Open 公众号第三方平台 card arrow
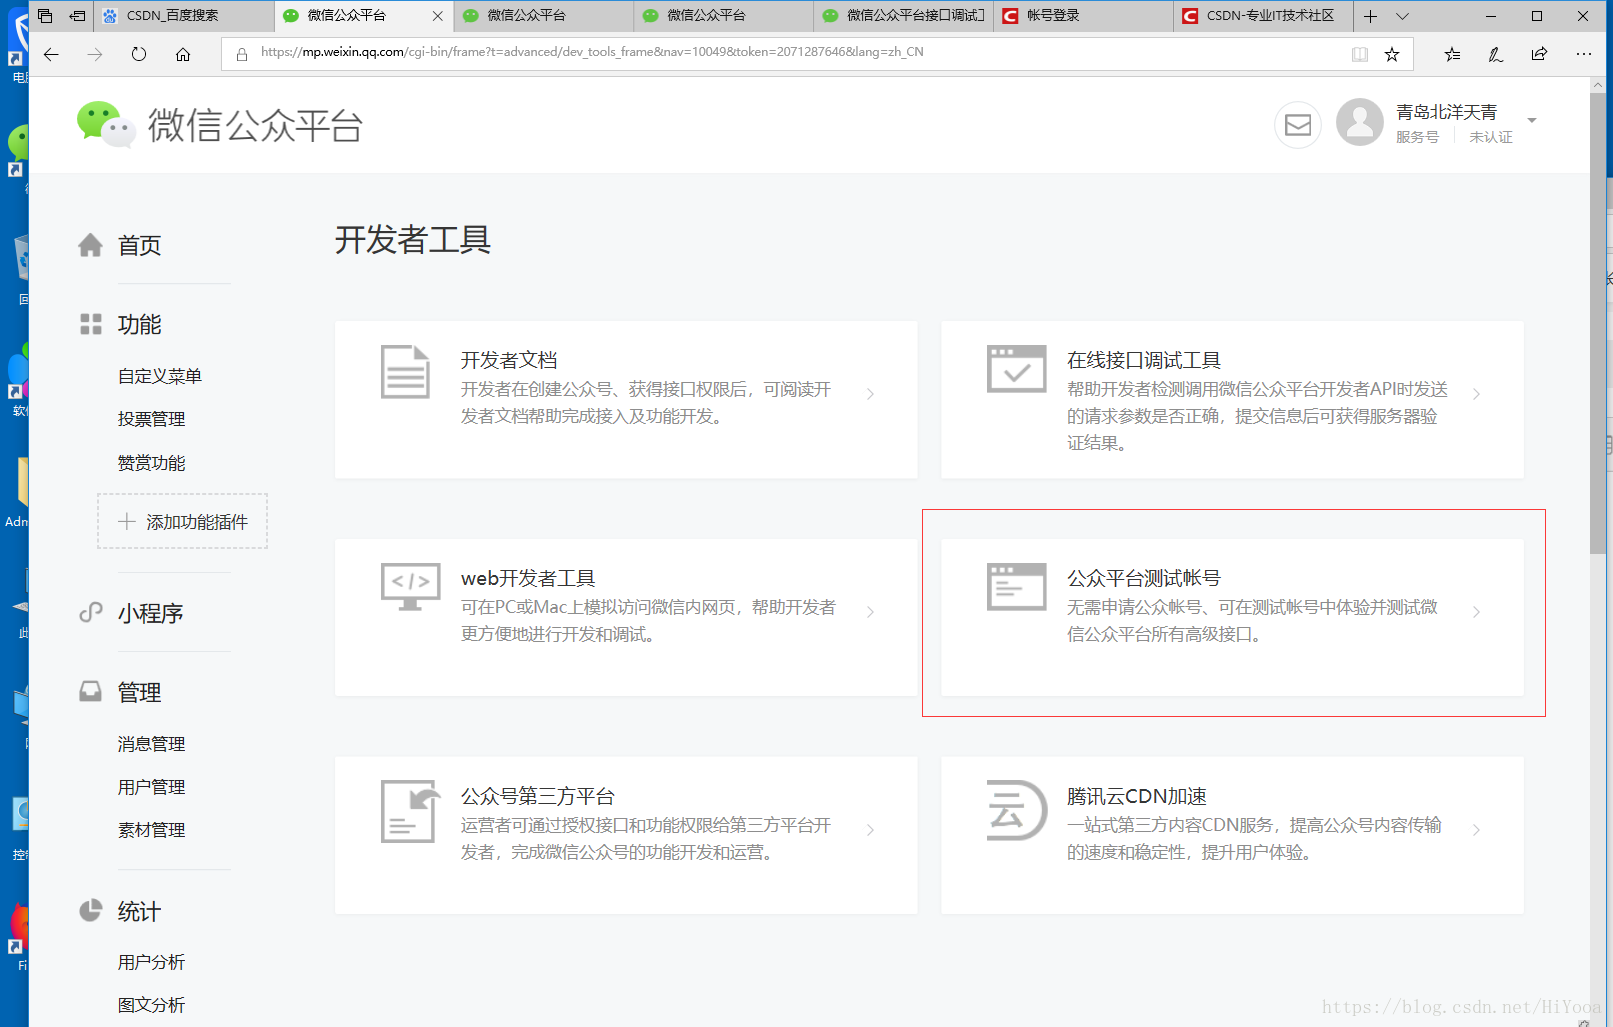The height and width of the screenshot is (1027, 1613). tap(871, 830)
